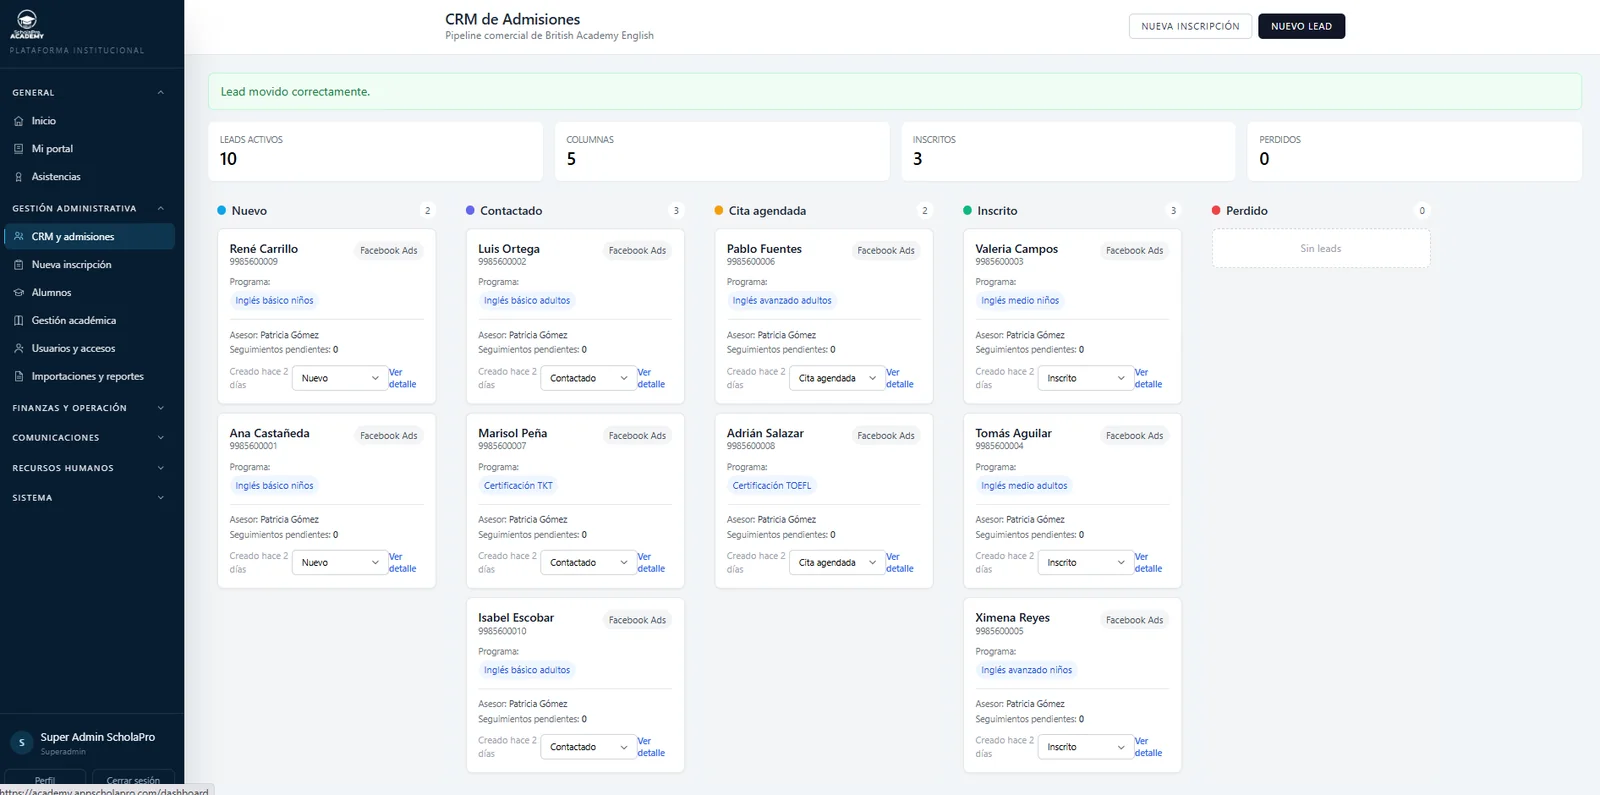Click the Alumnos graduation cap icon
This screenshot has width=1600, height=795.
tap(19, 293)
